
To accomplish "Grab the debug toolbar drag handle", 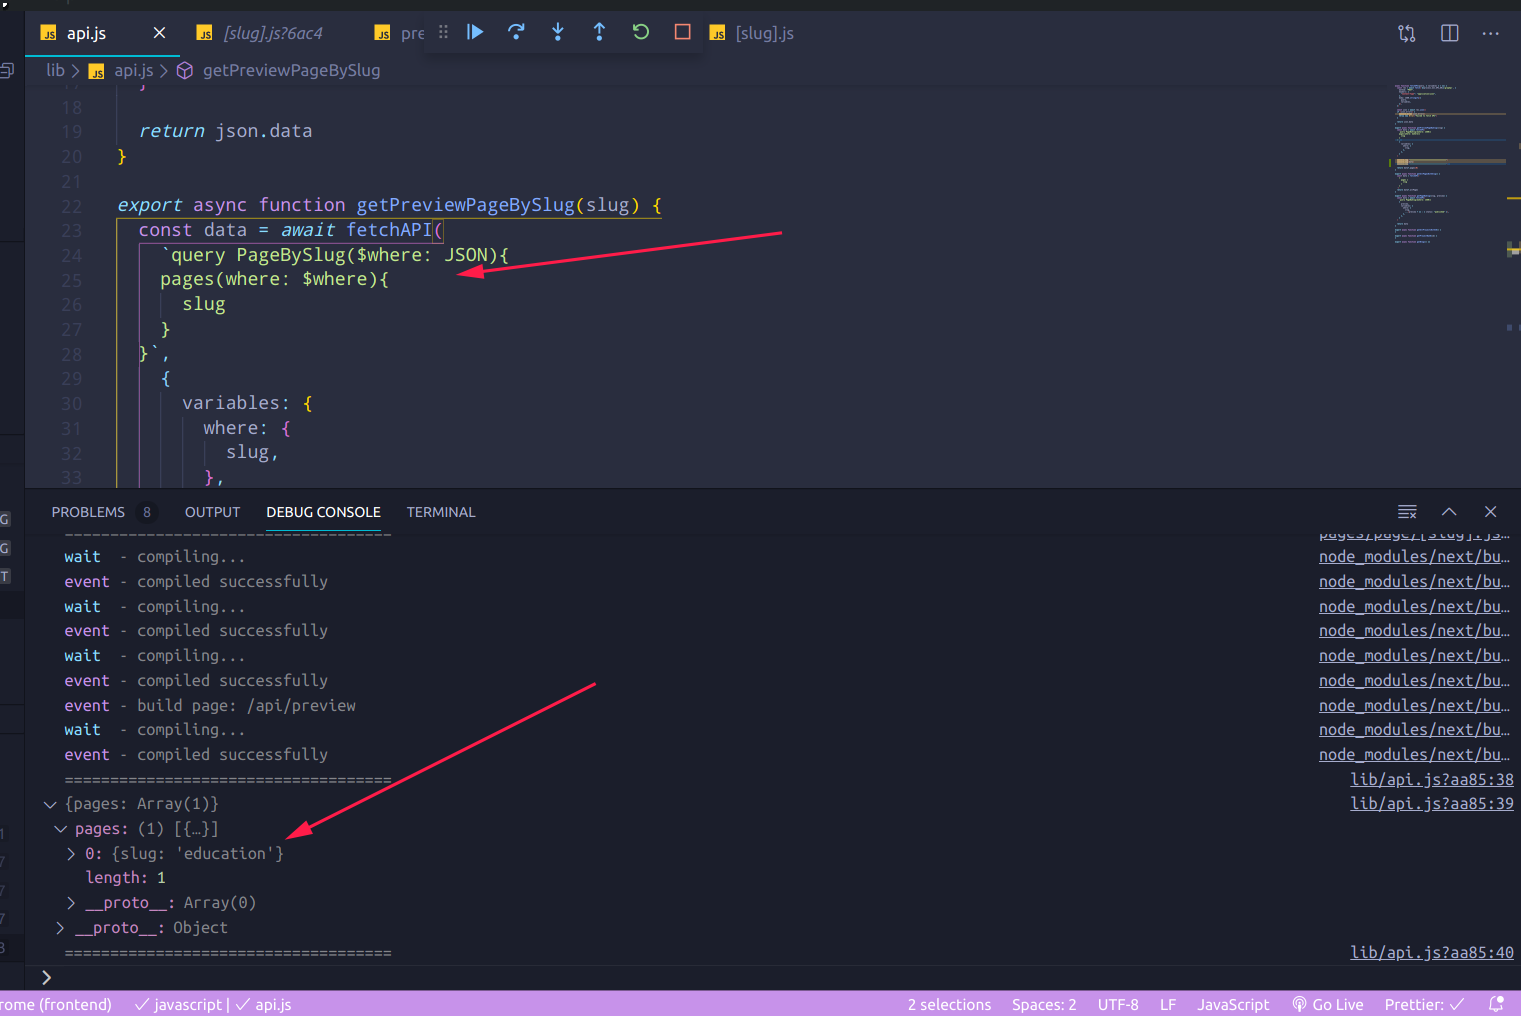I will click(x=443, y=32).
